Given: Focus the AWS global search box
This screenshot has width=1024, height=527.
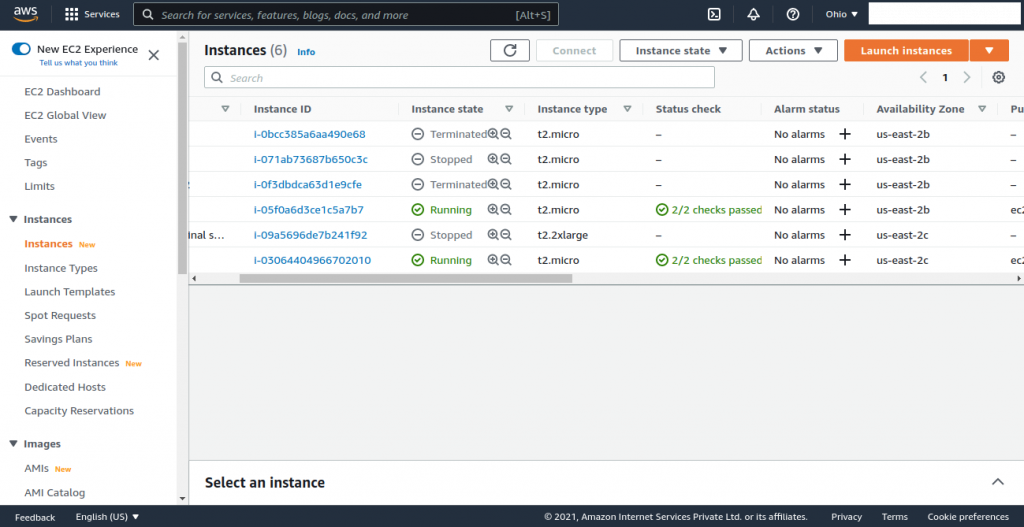Looking at the screenshot, I should click(346, 14).
